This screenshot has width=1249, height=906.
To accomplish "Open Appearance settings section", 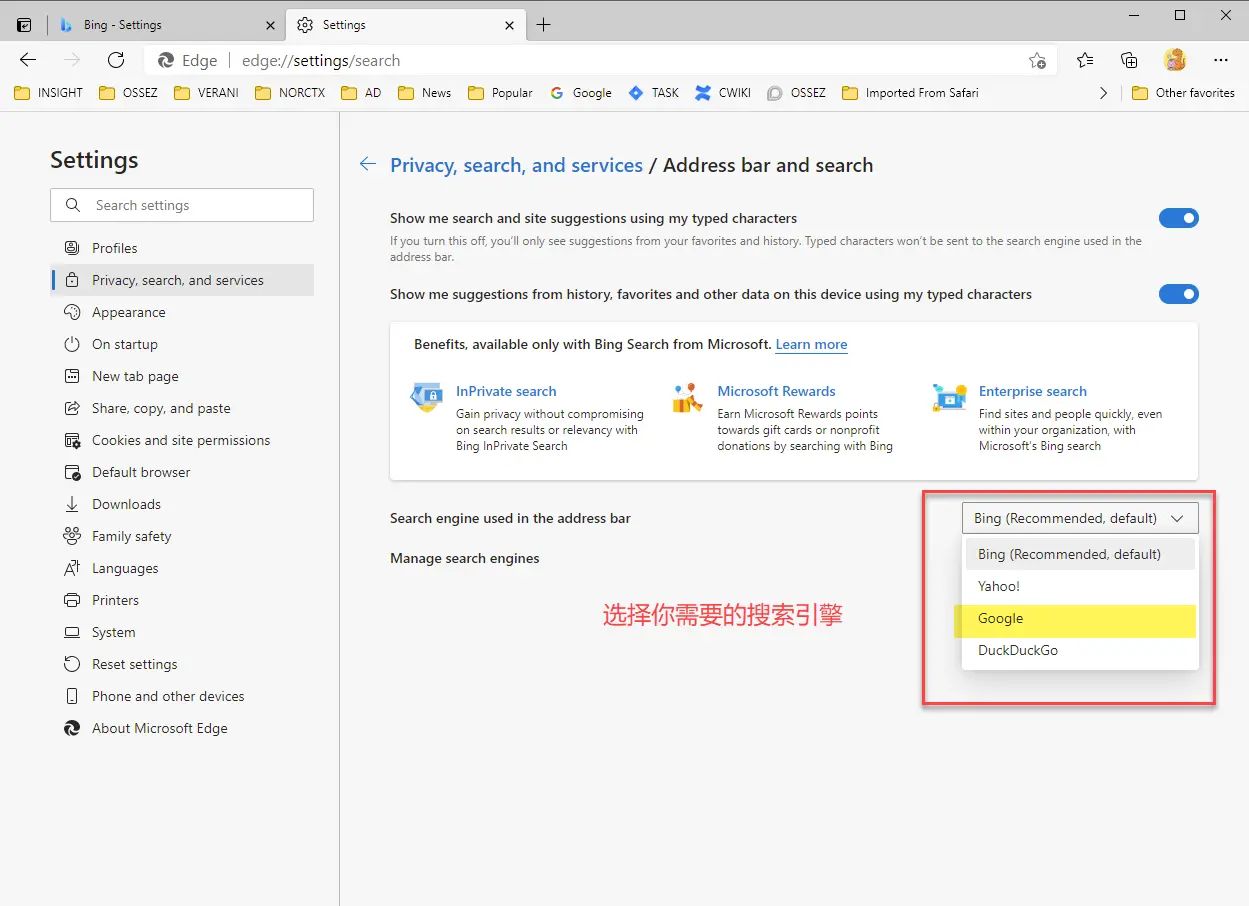I will [x=182, y=312].
